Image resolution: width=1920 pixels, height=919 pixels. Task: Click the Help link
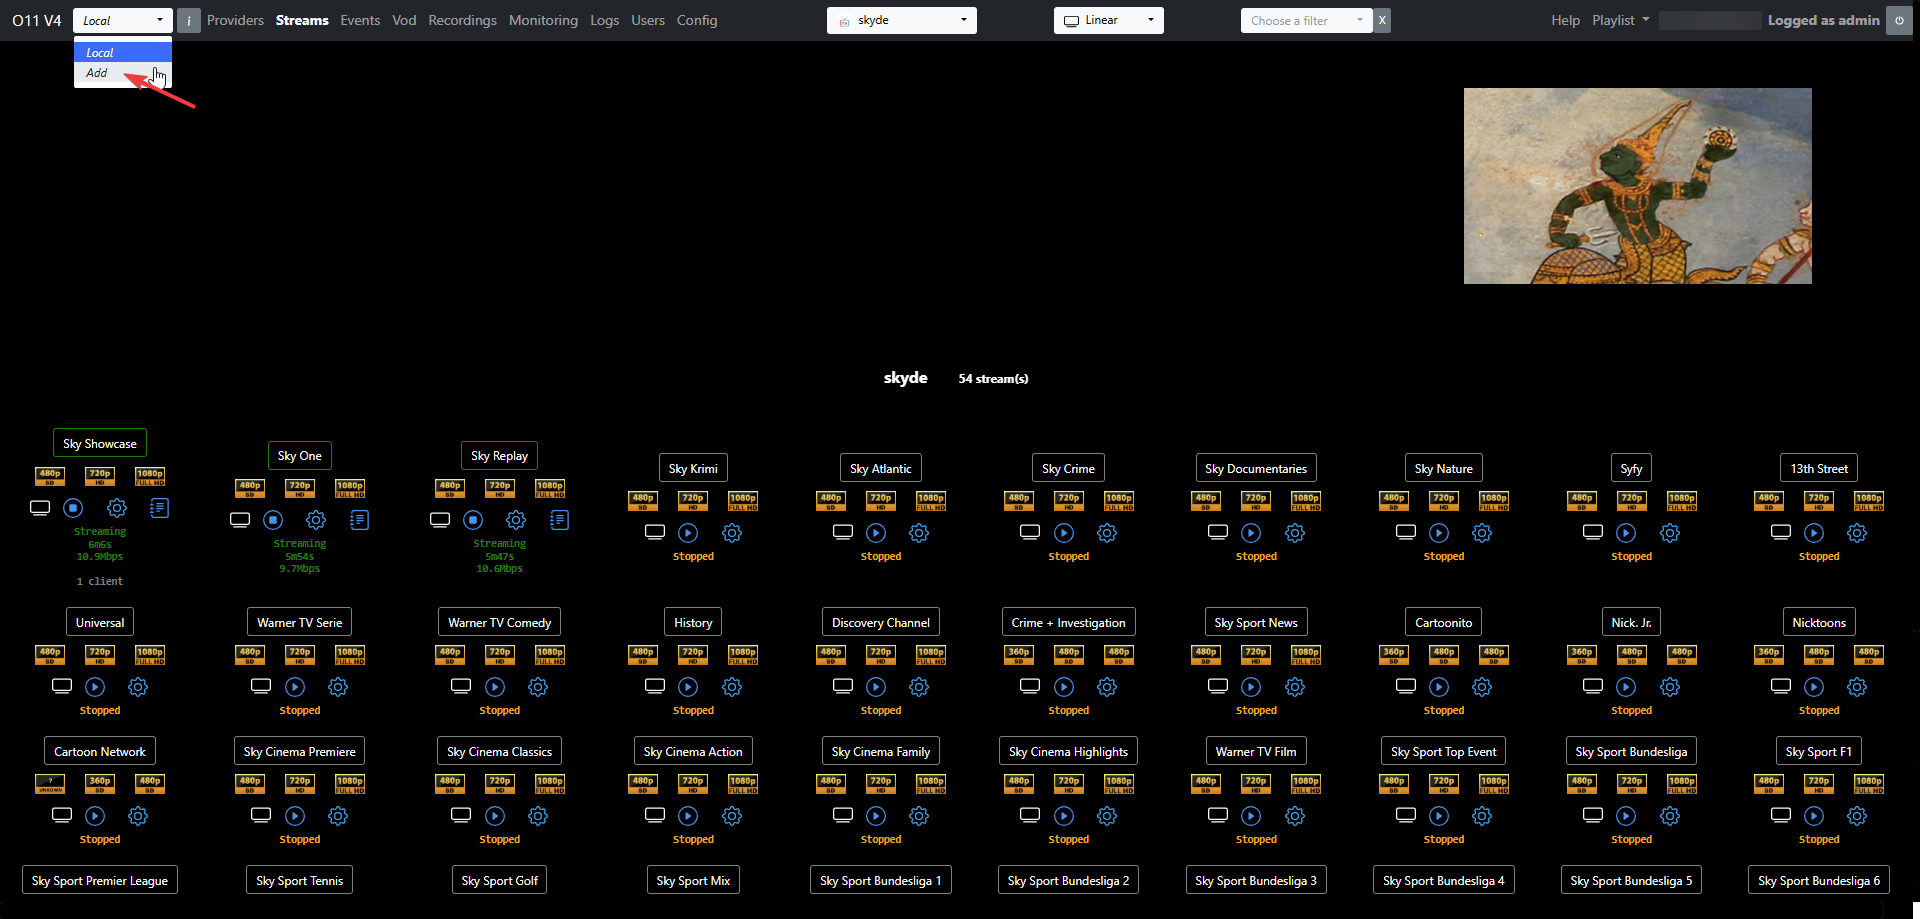click(x=1566, y=21)
